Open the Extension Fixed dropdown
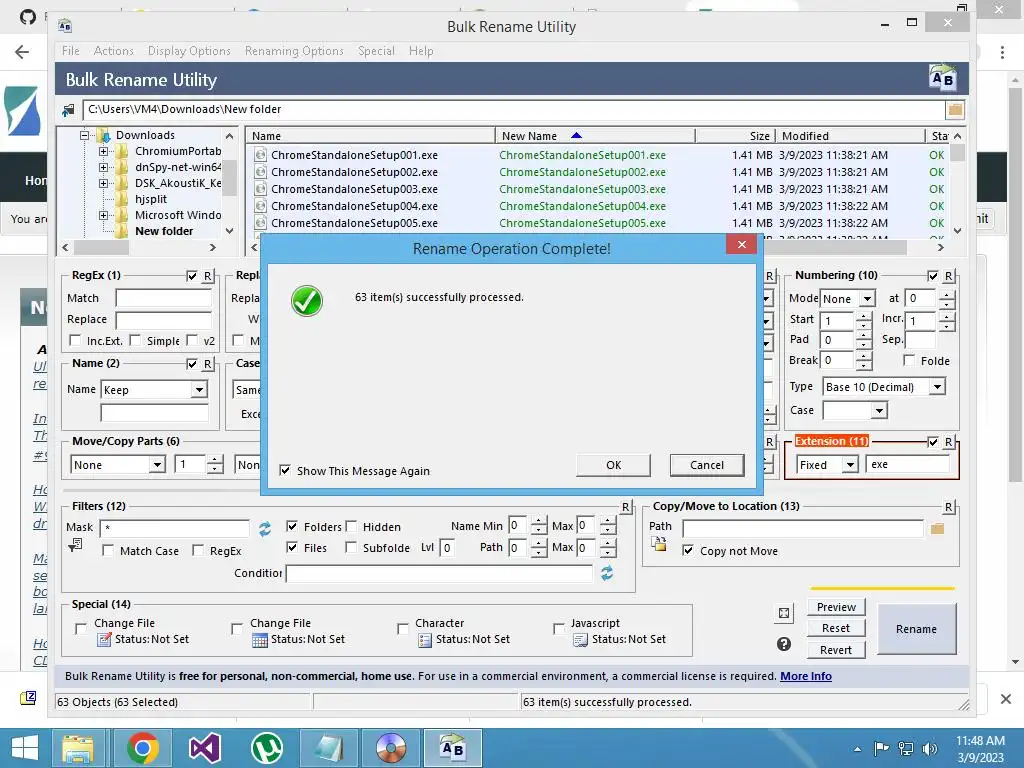 click(x=850, y=464)
